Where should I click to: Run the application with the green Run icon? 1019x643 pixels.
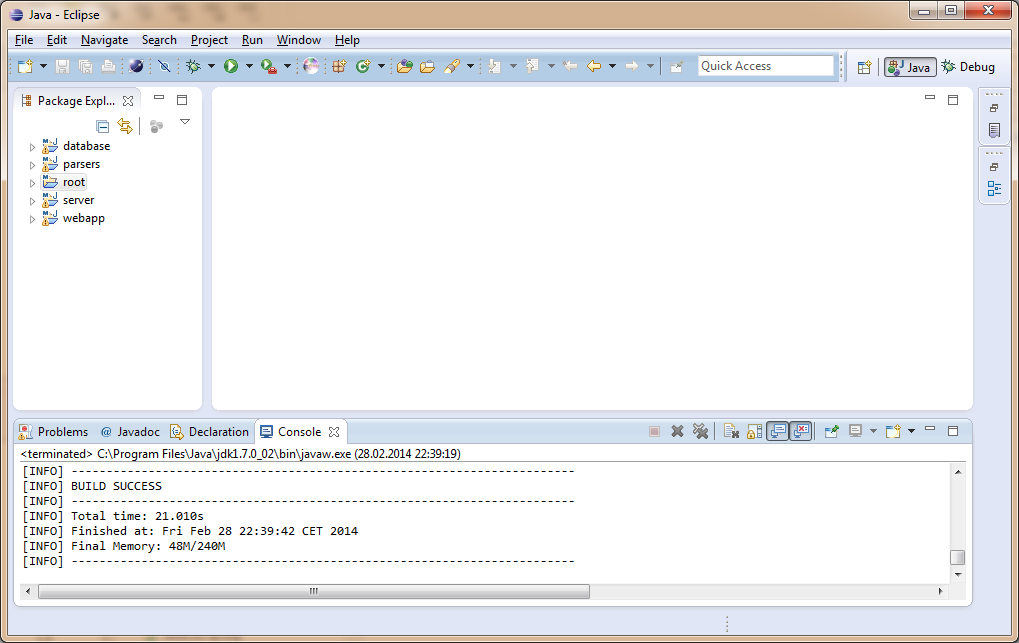point(230,66)
